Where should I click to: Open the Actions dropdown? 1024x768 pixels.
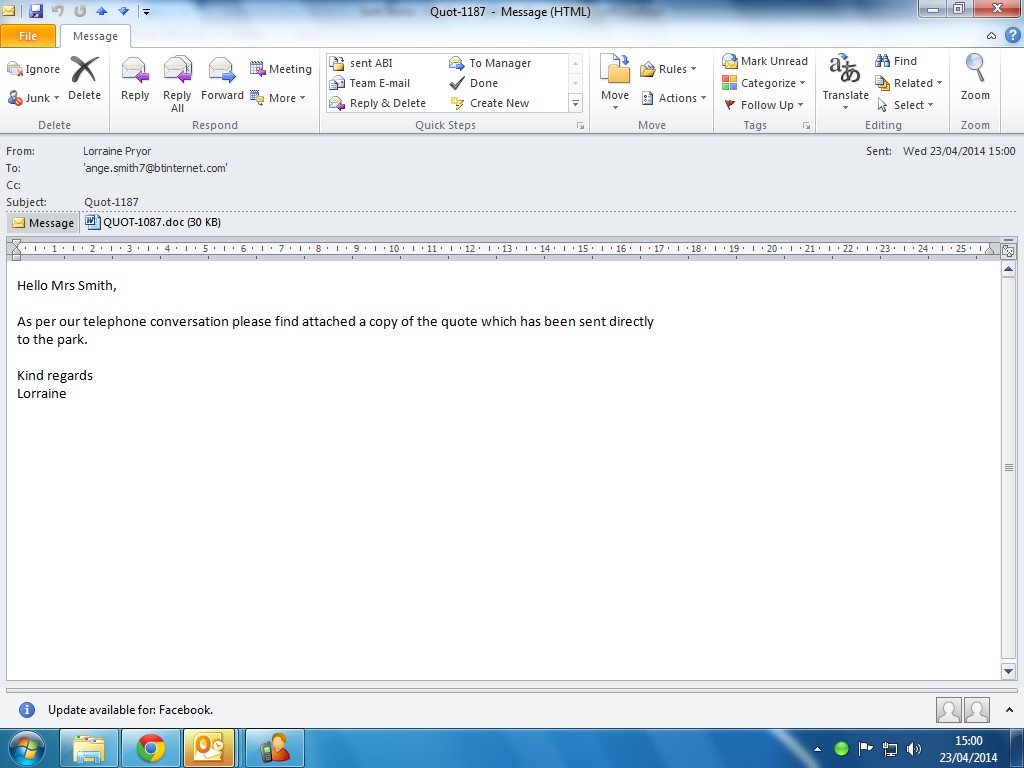674,98
